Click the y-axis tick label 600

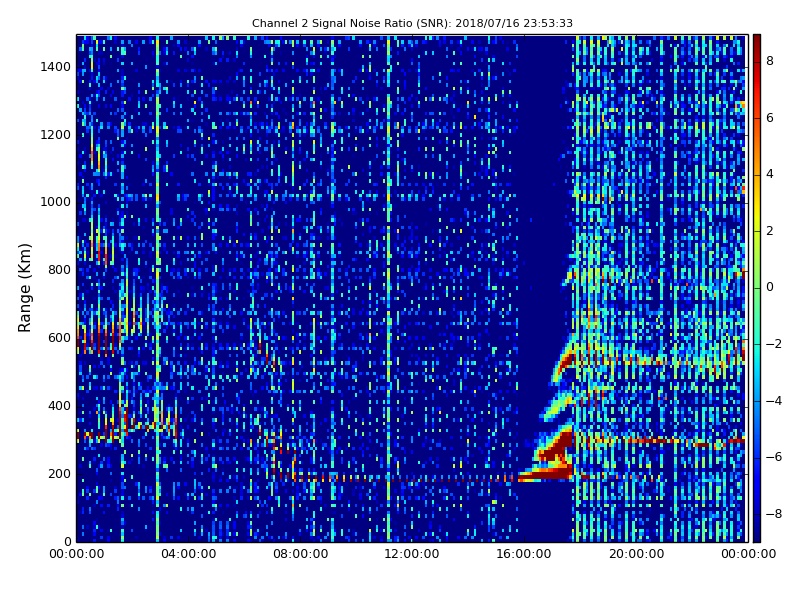tap(59, 338)
